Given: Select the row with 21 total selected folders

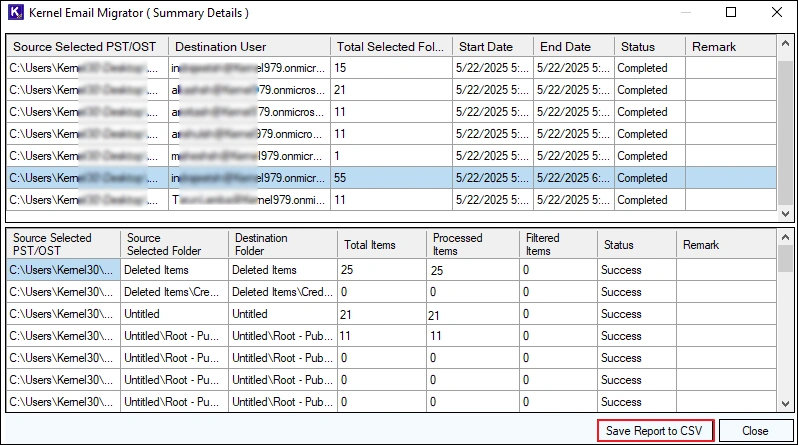Looking at the screenshot, I should click(391, 90).
